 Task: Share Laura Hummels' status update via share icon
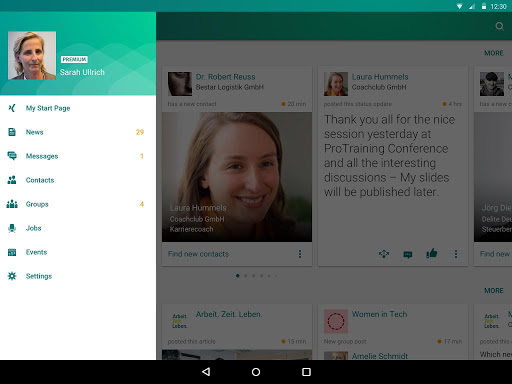[384, 254]
